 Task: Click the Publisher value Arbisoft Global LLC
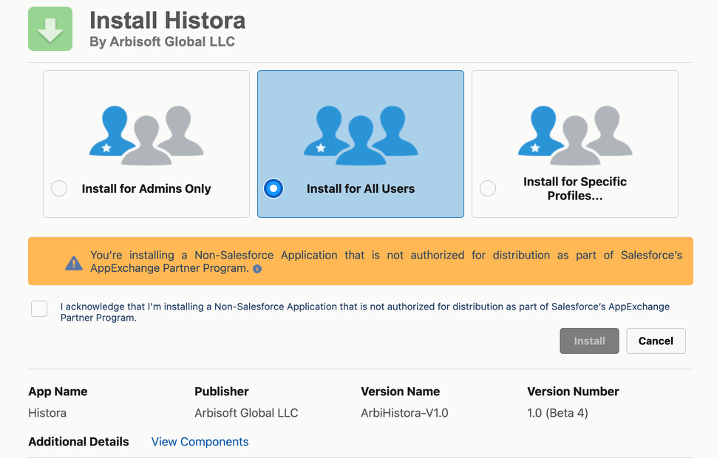[246, 413]
